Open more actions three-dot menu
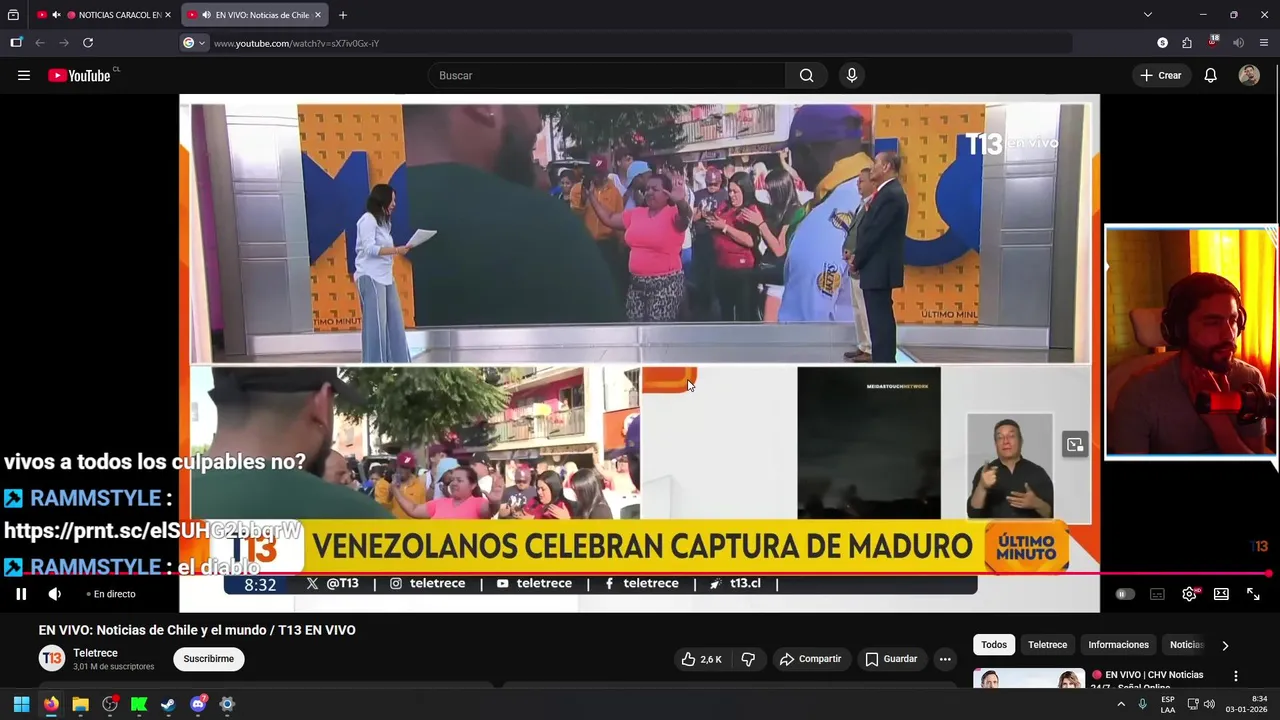The width and height of the screenshot is (1280, 720). 945,659
